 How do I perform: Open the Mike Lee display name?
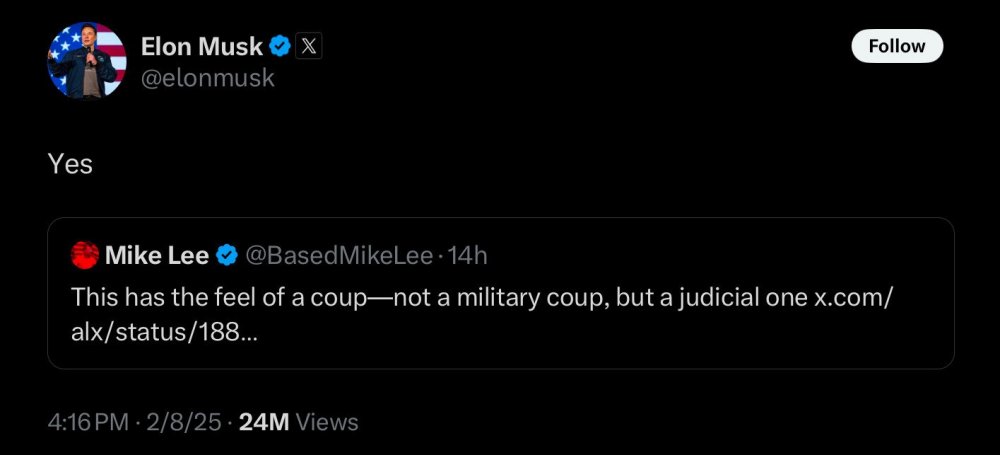coord(156,256)
